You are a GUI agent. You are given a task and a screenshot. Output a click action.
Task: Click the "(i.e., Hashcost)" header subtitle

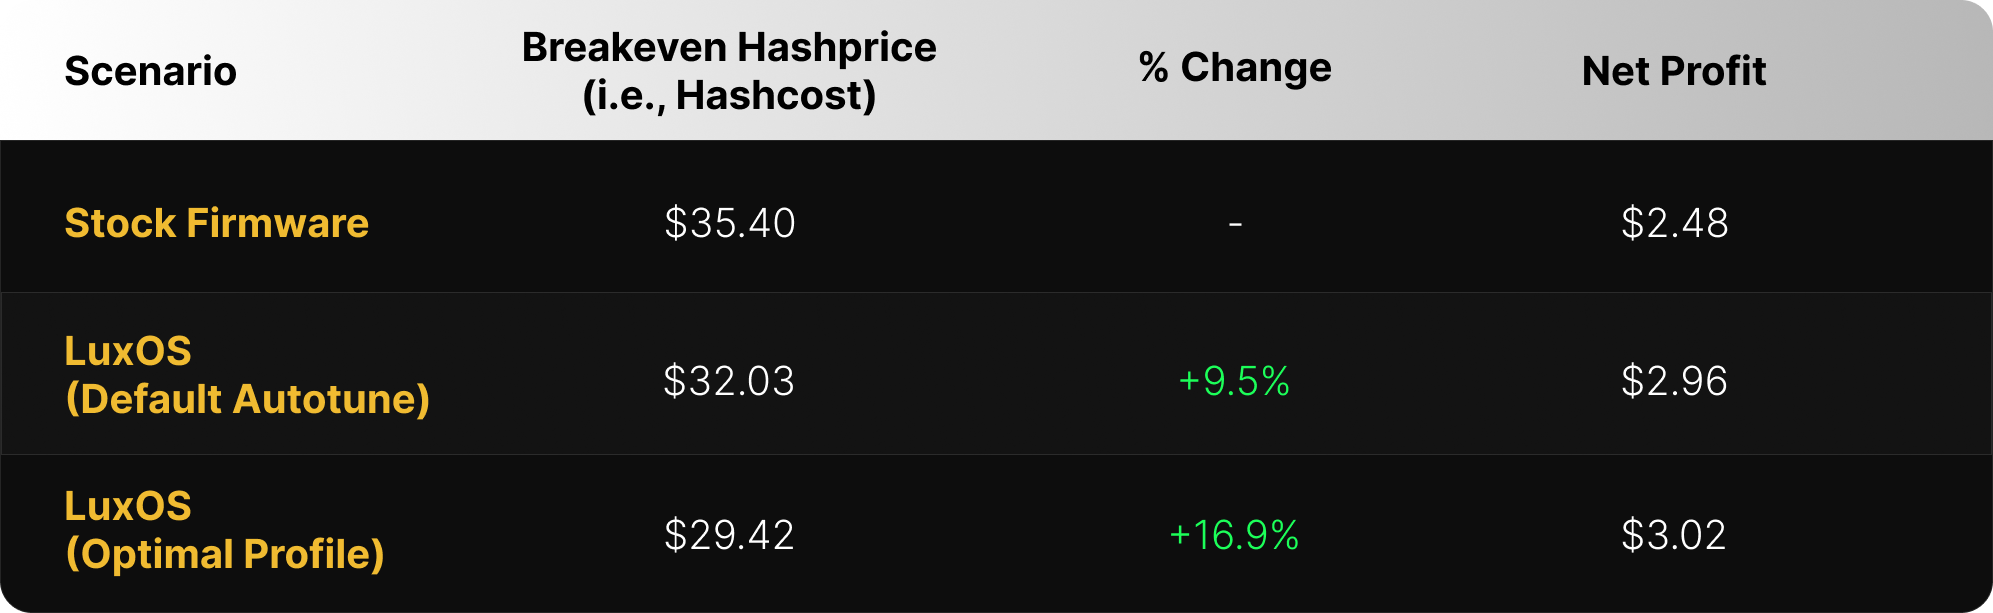pos(729,95)
